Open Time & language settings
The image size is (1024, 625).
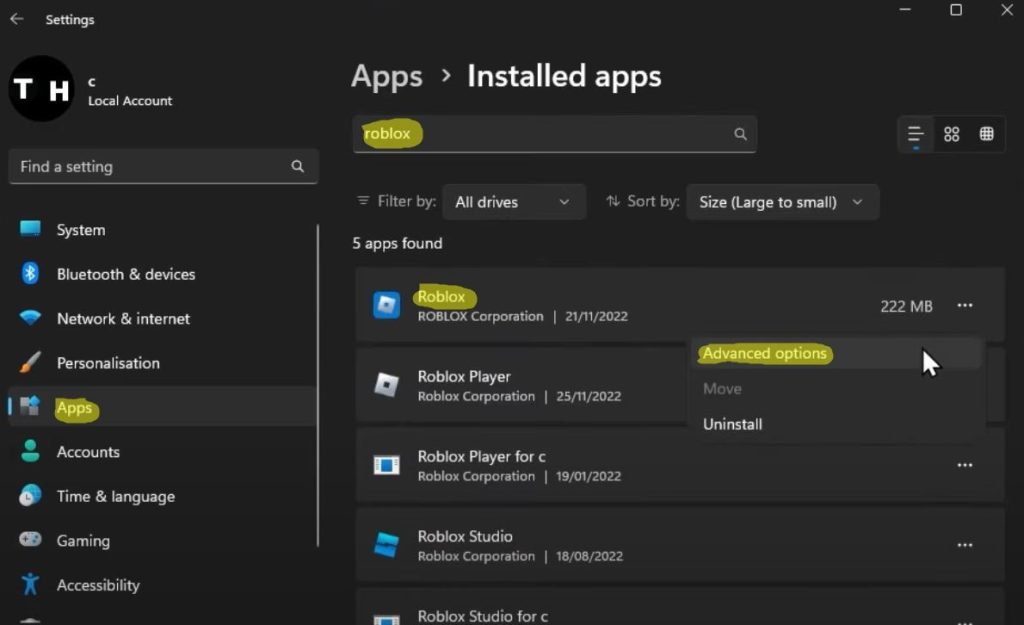point(116,496)
